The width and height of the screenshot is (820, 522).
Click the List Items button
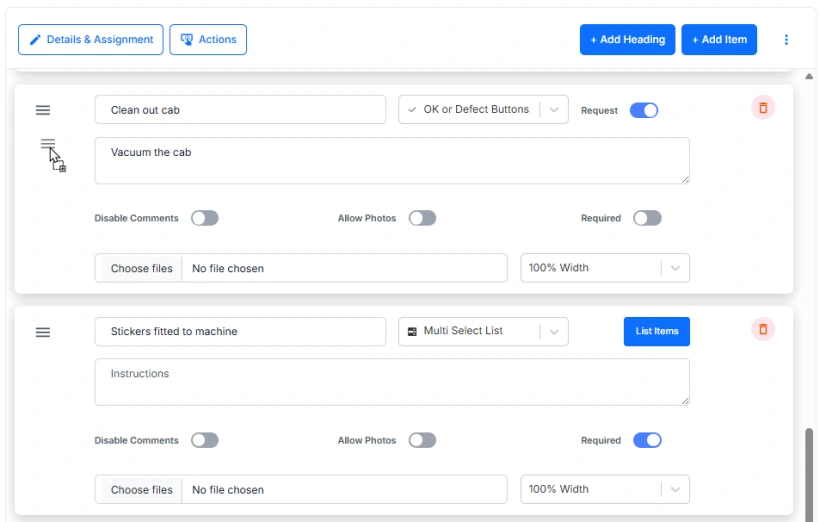656,332
